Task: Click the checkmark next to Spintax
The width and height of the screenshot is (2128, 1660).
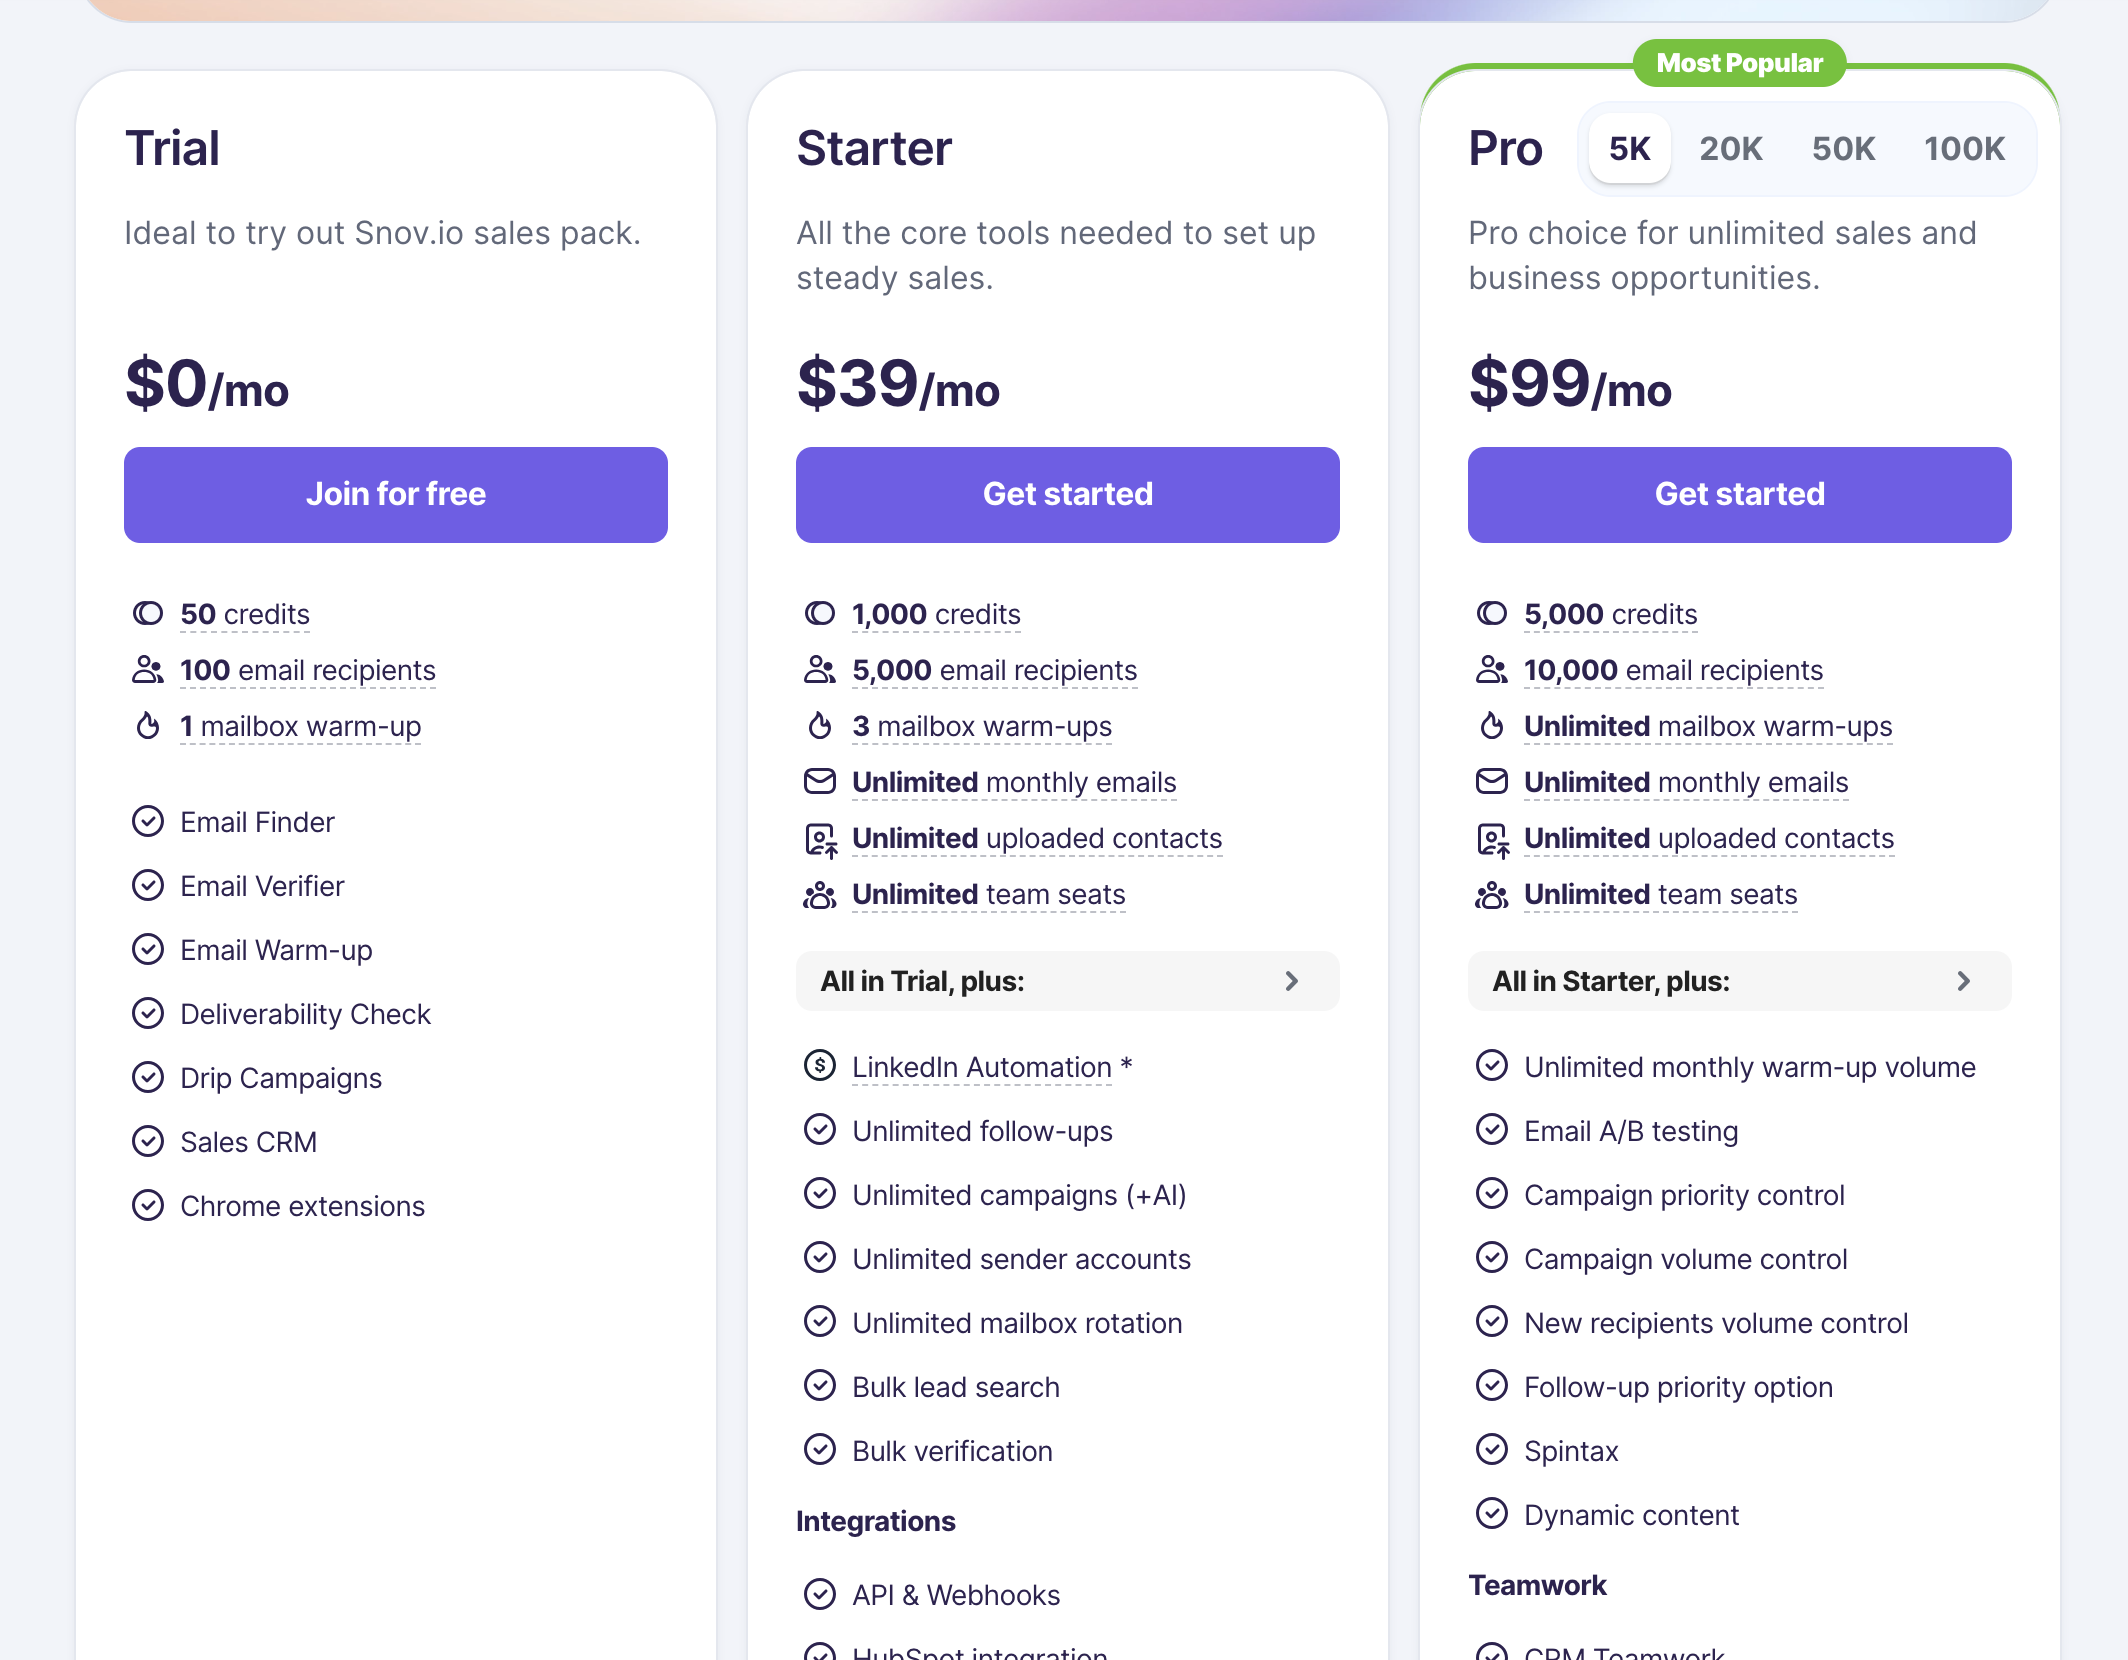Action: click(1491, 1450)
